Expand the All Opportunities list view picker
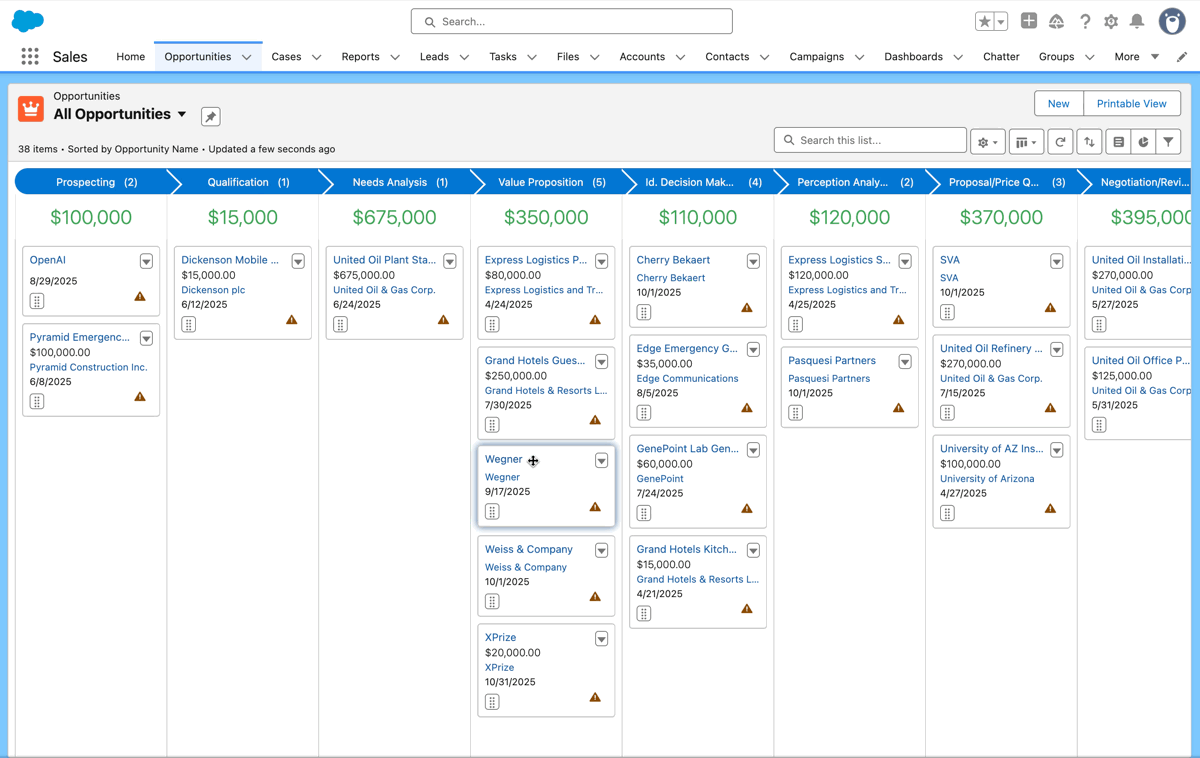 tap(182, 114)
